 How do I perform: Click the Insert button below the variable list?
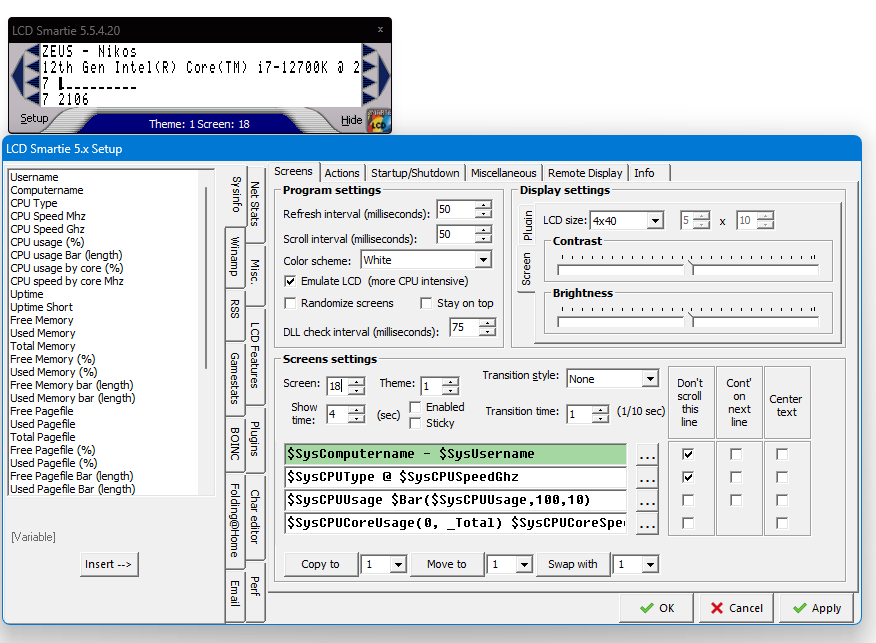108,564
